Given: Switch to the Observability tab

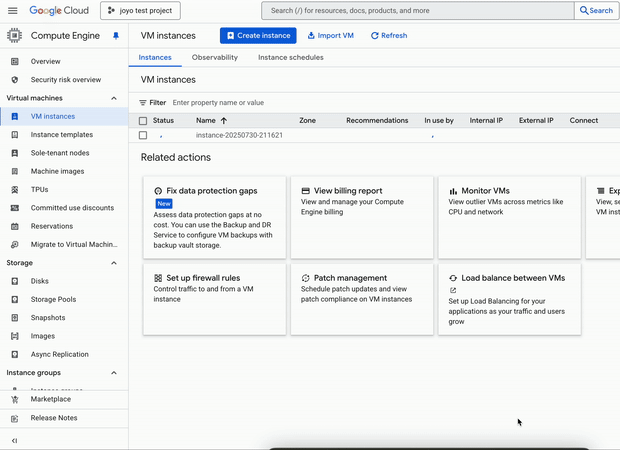Looking at the screenshot, I should [214, 58].
